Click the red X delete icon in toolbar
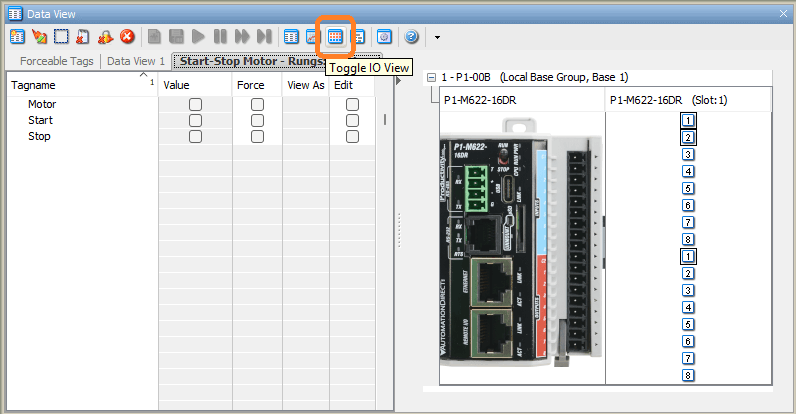Viewport: 796px width, 414px height. point(127,37)
